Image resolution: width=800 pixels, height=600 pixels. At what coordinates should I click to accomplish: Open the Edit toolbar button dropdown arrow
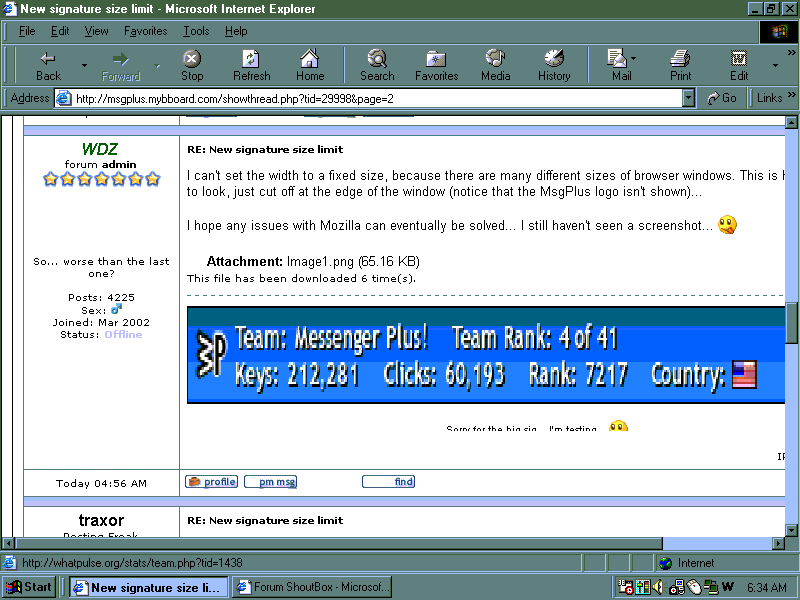pyautogui.click(x=775, y=65)
